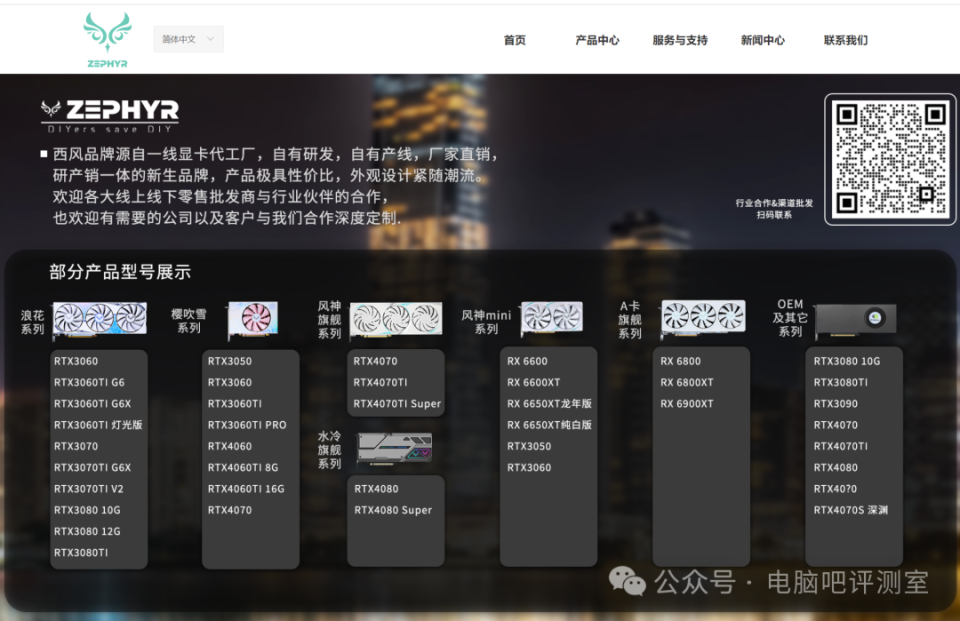Select the RTX4070S 深渊 entry
Viewport: 960px width, 621px height.
(x=850, y=510)
